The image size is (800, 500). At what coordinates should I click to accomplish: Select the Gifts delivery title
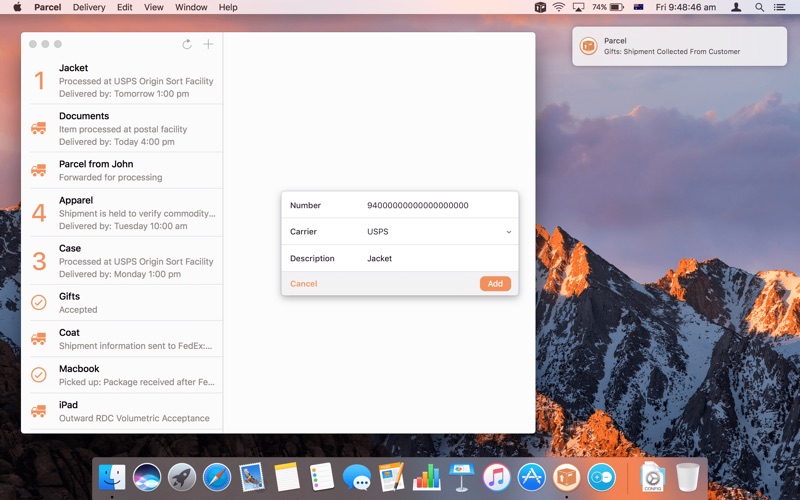tap(69, 296)
